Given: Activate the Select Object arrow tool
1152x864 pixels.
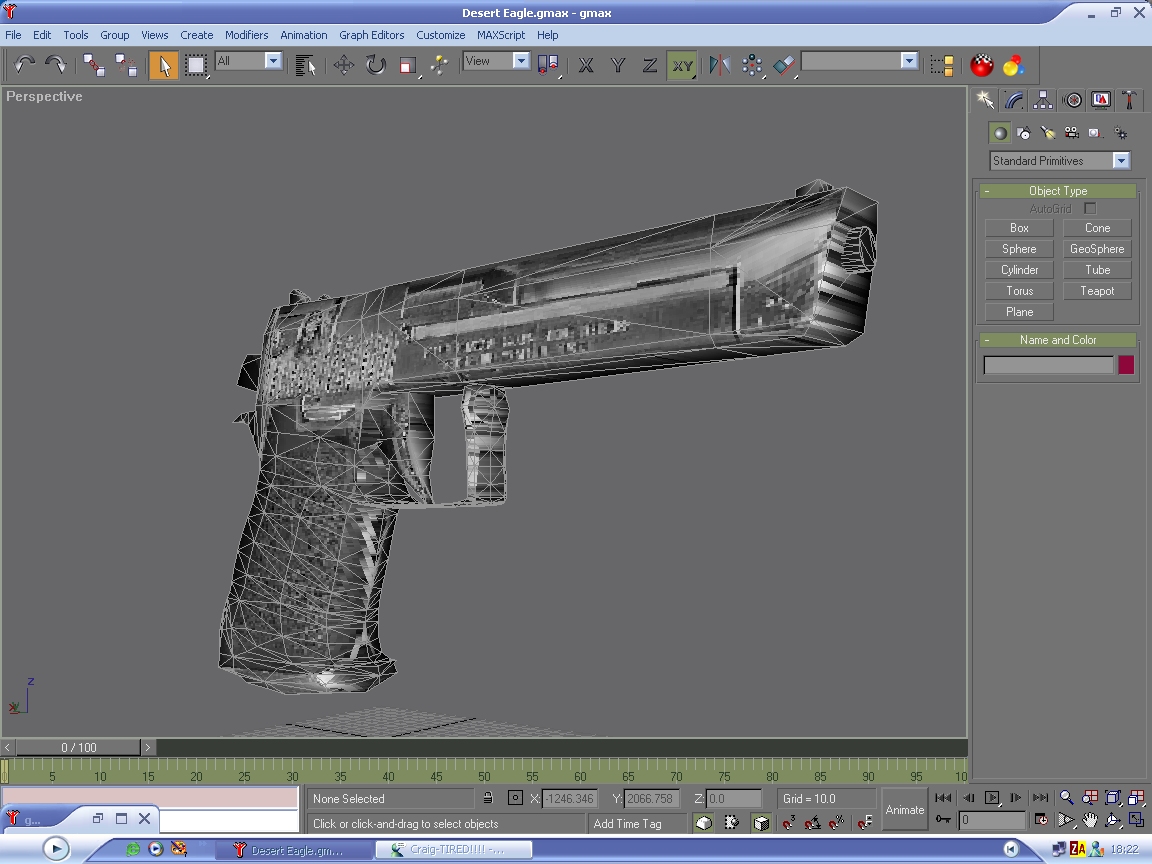Looking at the screenshot, I should pos(164,65).
